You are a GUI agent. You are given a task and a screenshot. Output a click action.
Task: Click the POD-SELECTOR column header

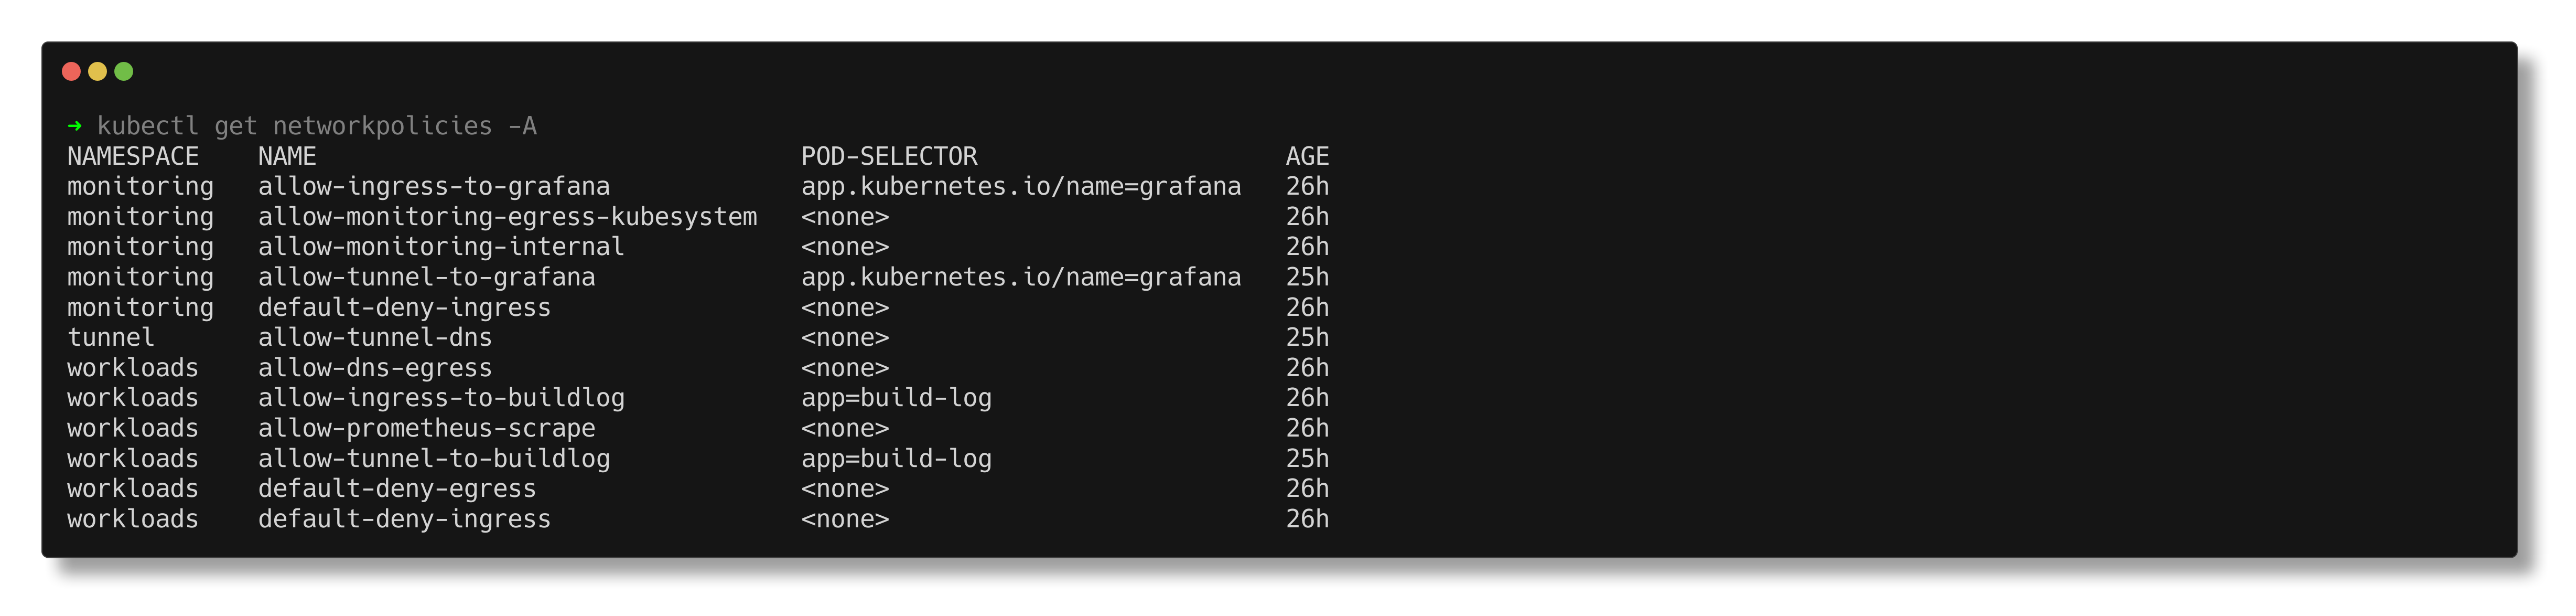(x=889, y=156)
